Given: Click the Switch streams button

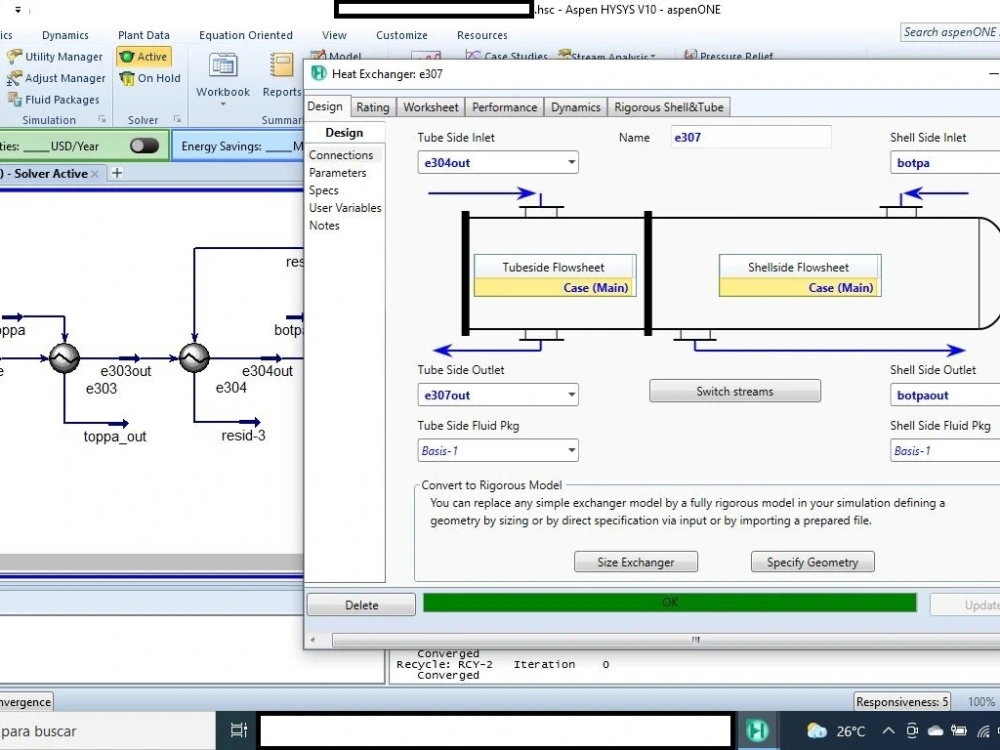Looking at the screenshot, I should 735,390.
